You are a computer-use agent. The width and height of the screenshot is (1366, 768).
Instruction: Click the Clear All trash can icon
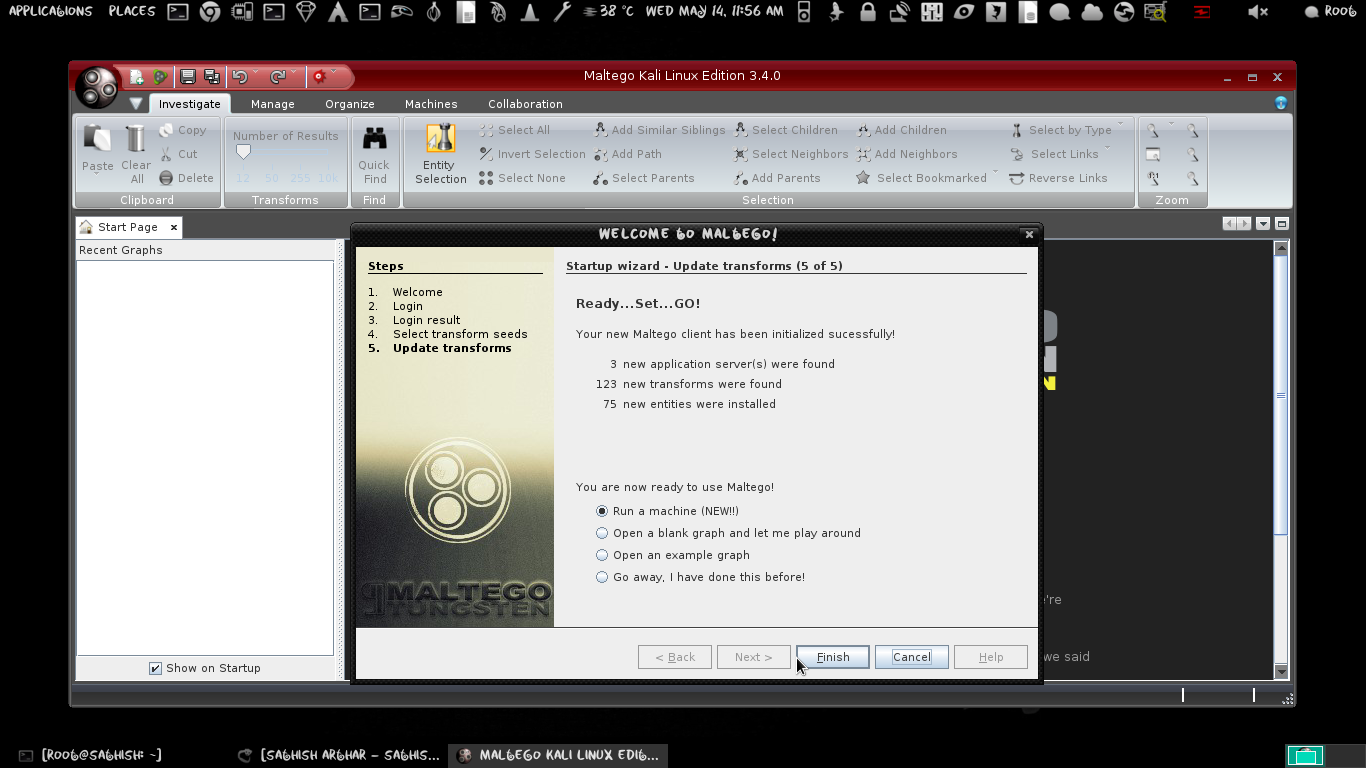(x=136, y=138)
